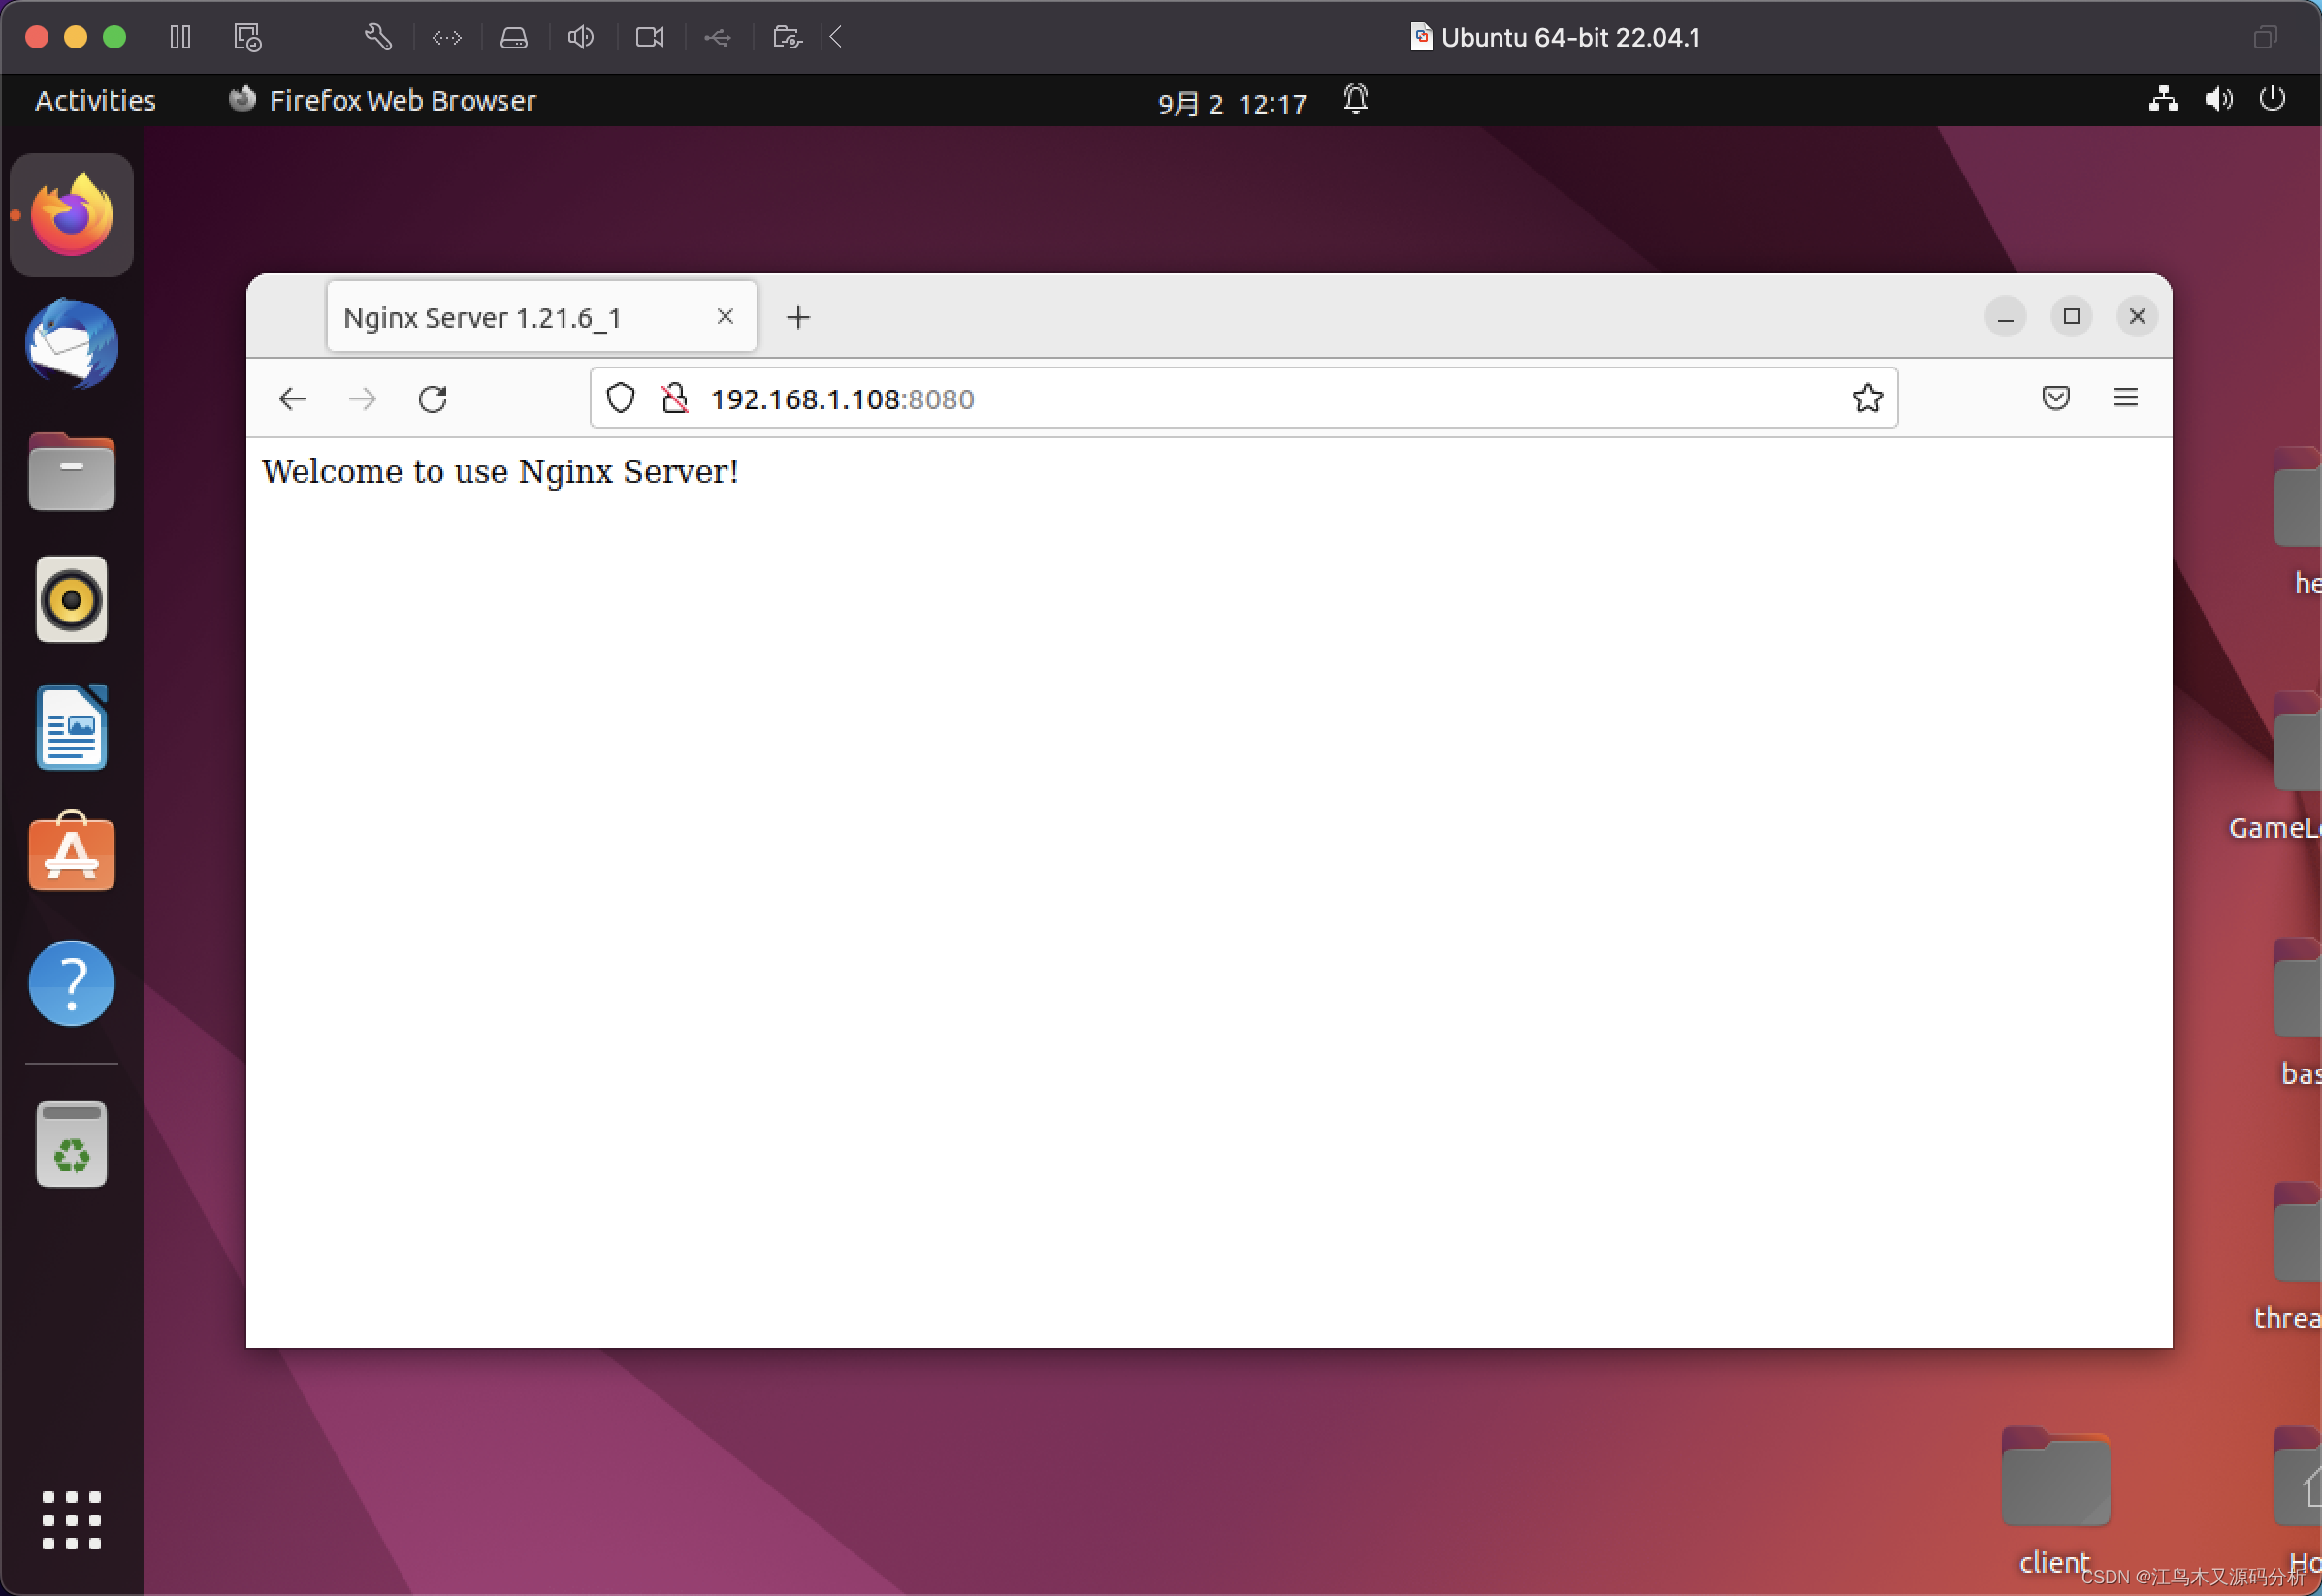Open the date and time notification panel
Image resolution: width=2322 pixels, height=1596 pixels.
(1232, 102)
